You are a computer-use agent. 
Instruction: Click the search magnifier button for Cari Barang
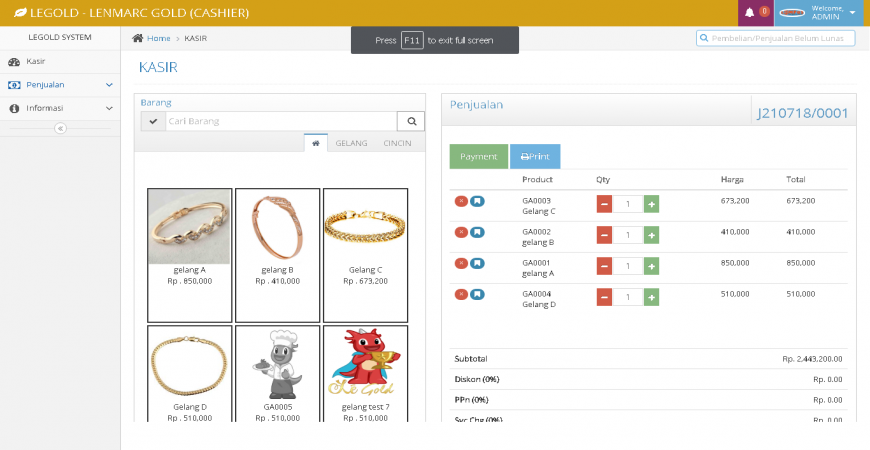[410, 121]
